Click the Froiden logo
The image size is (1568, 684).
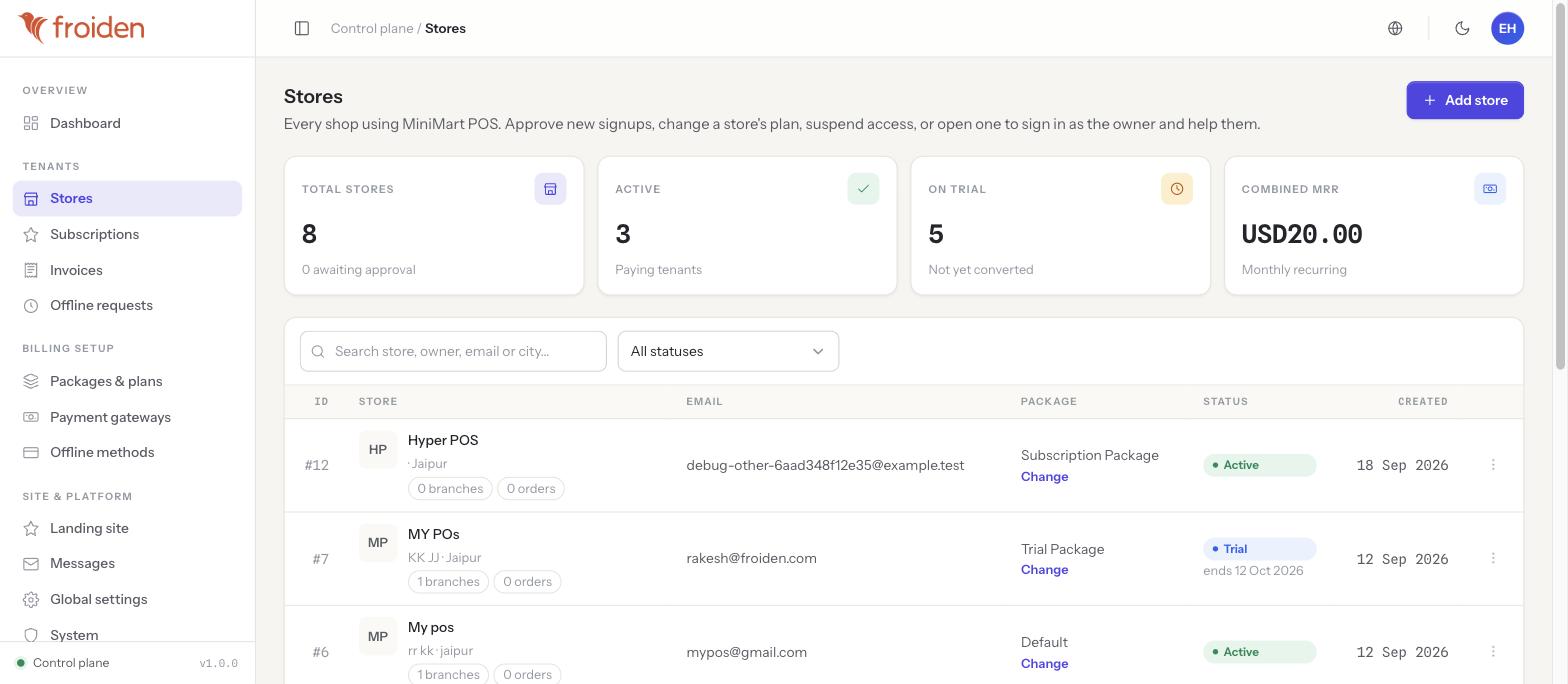point(81,28)
